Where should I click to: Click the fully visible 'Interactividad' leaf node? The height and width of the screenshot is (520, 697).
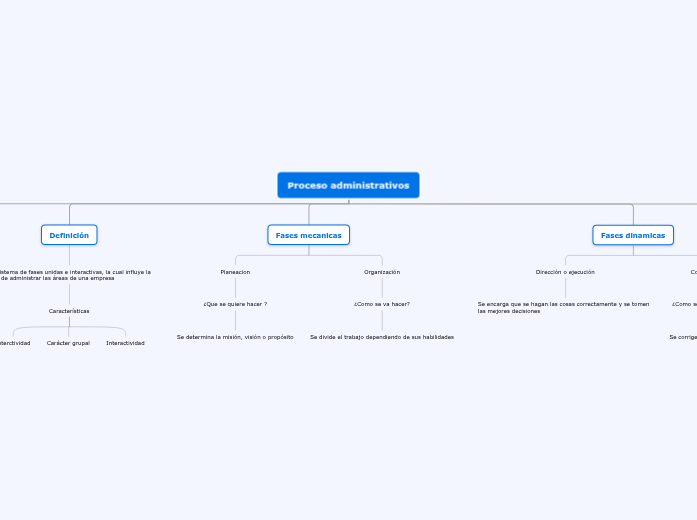(x=125, y=343)
